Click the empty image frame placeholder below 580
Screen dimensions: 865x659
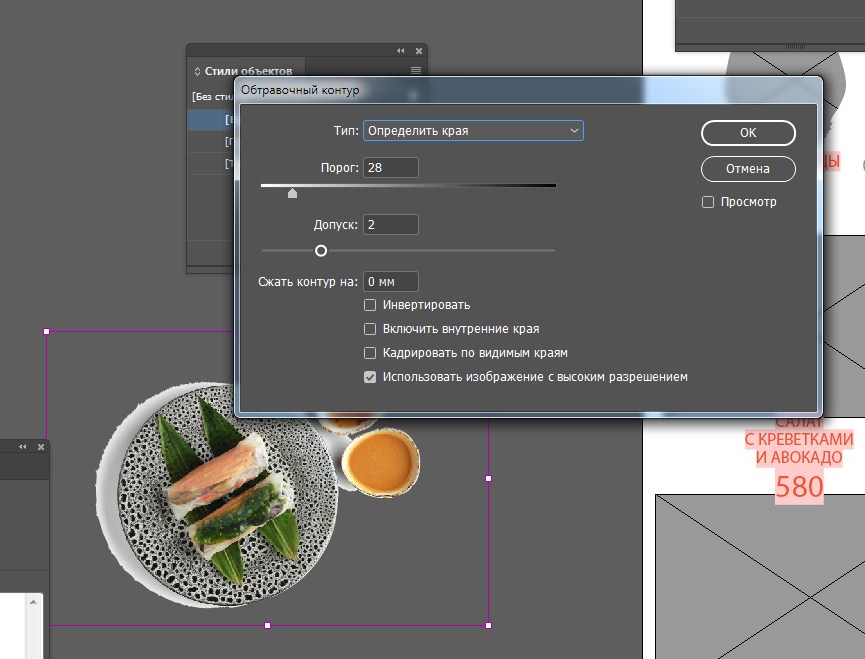coord(760,576)
